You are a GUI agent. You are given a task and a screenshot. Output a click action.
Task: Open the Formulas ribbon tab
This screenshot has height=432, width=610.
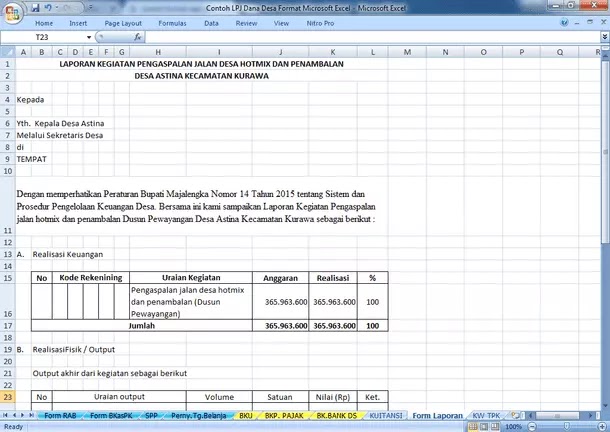pyautogui.click(x=172, y=23)
